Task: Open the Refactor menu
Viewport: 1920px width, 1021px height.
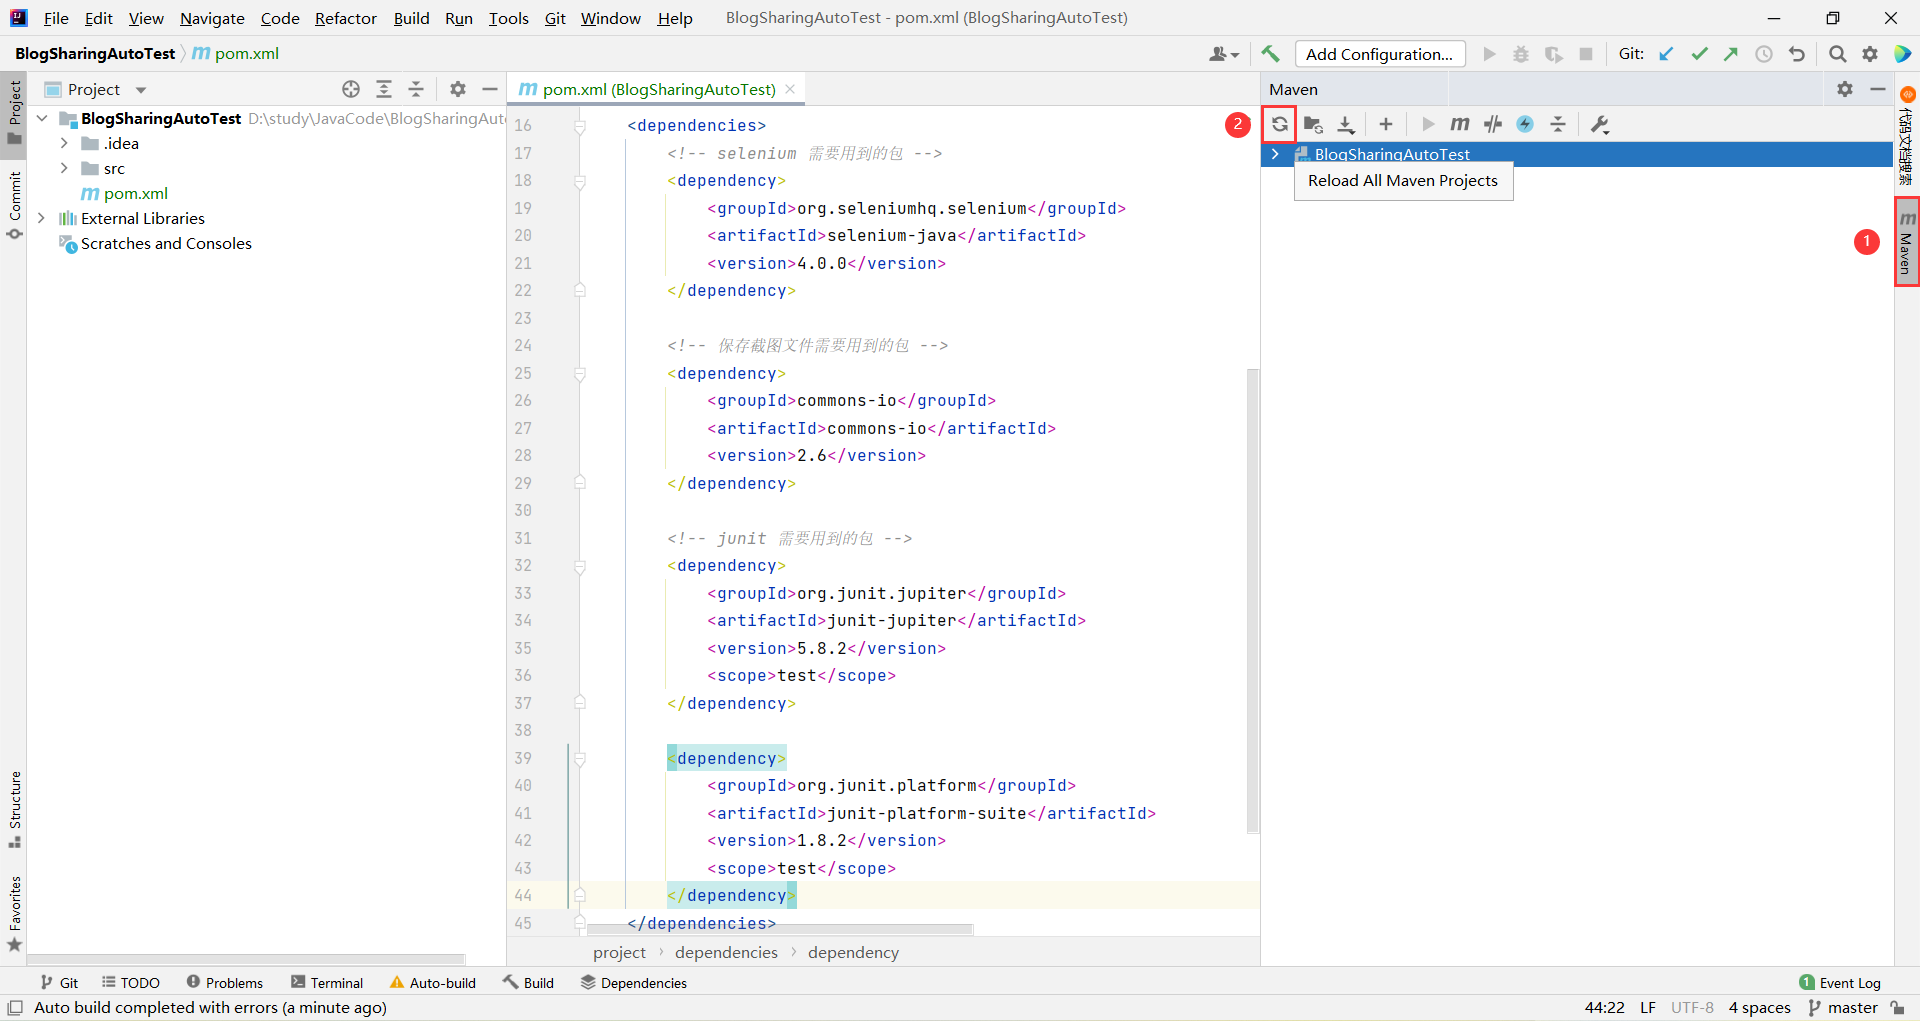Action: (x=345, y=18)
